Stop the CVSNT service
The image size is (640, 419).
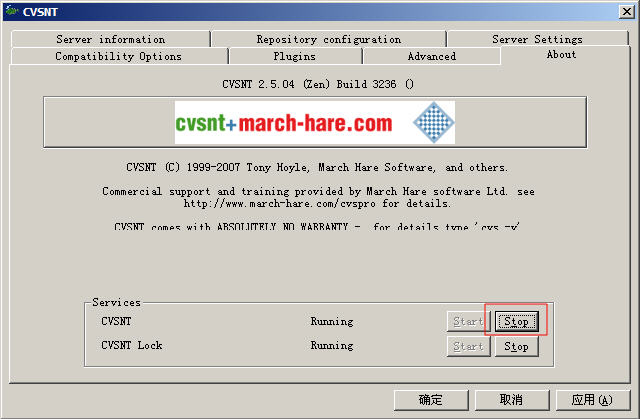(516, 321)
